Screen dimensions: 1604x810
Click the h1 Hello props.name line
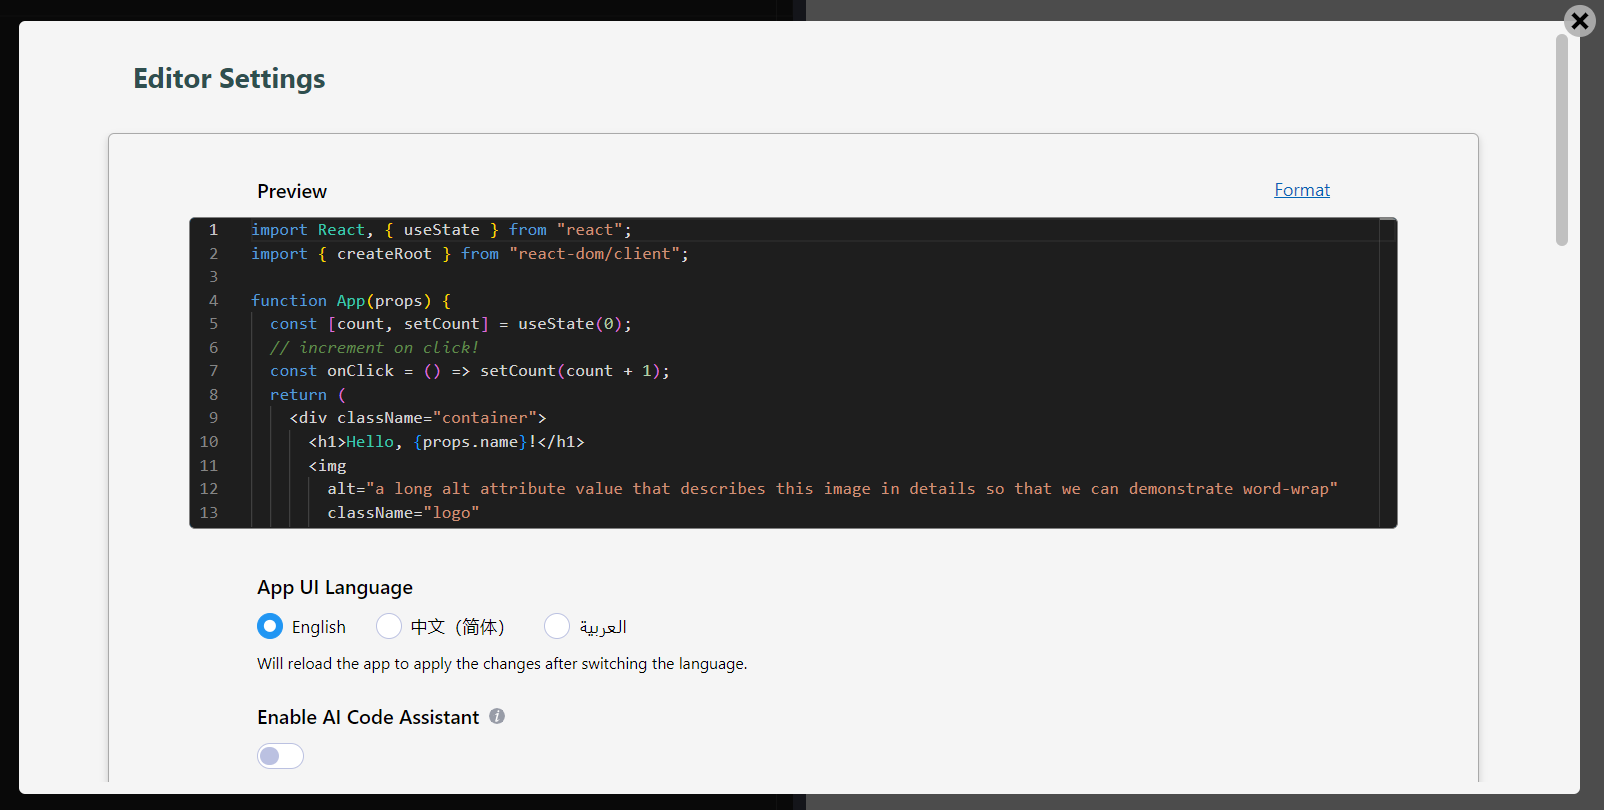[x=446, y=442]
